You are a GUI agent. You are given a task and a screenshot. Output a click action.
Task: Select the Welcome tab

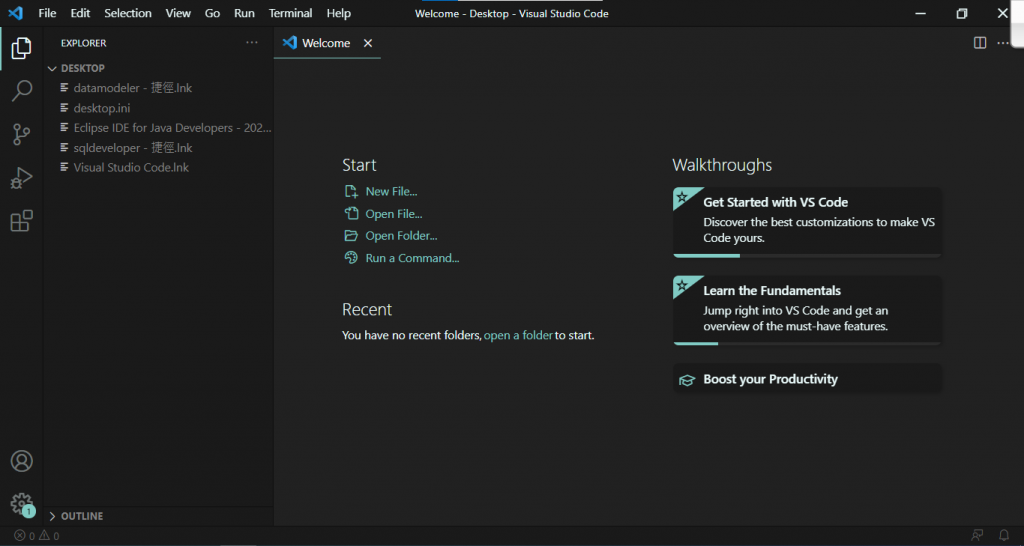326,43
